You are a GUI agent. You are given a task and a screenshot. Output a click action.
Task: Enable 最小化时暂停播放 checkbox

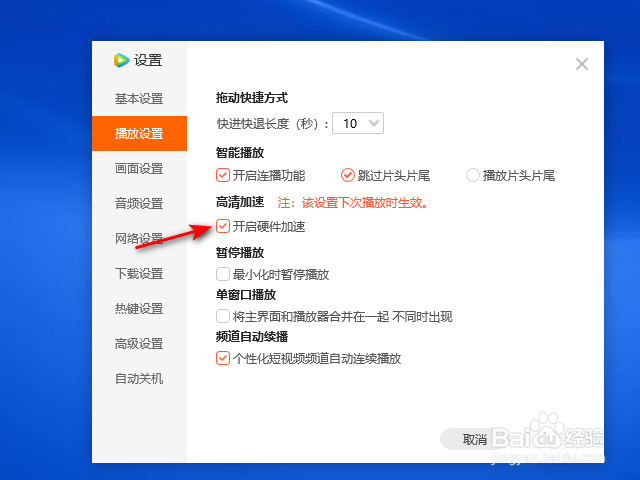(x=223, y=274)
